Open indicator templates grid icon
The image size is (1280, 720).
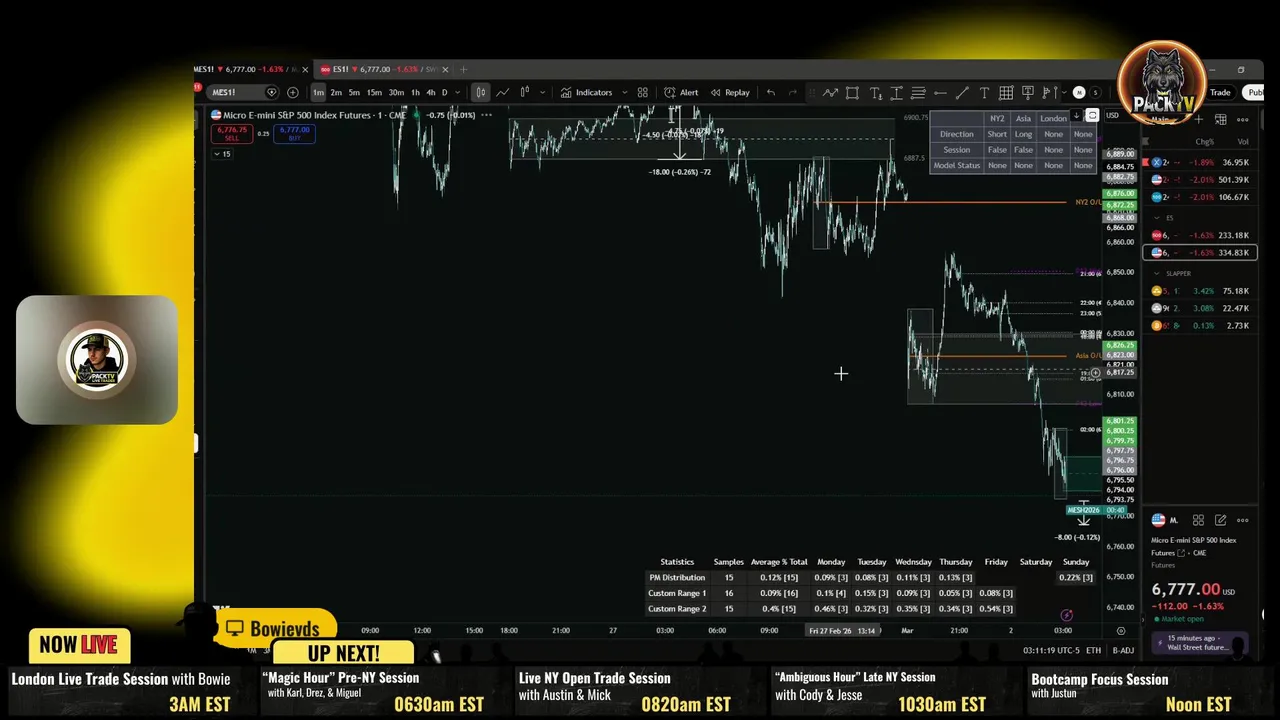pyautogui.click(x=643, y=92)
